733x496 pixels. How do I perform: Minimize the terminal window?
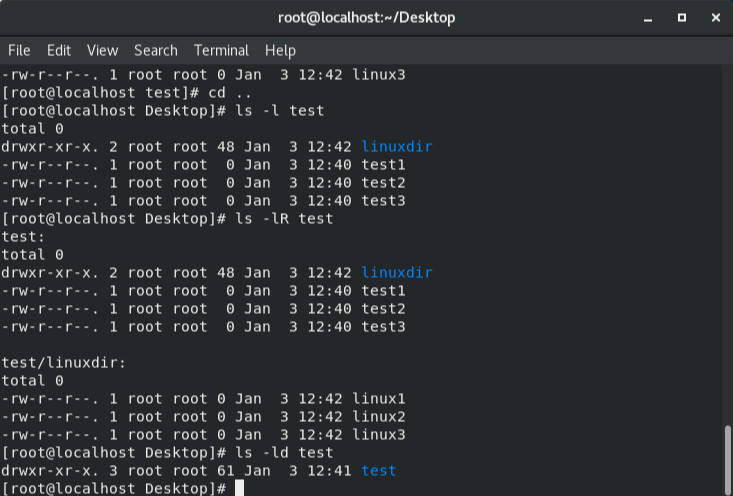[647, 19]
